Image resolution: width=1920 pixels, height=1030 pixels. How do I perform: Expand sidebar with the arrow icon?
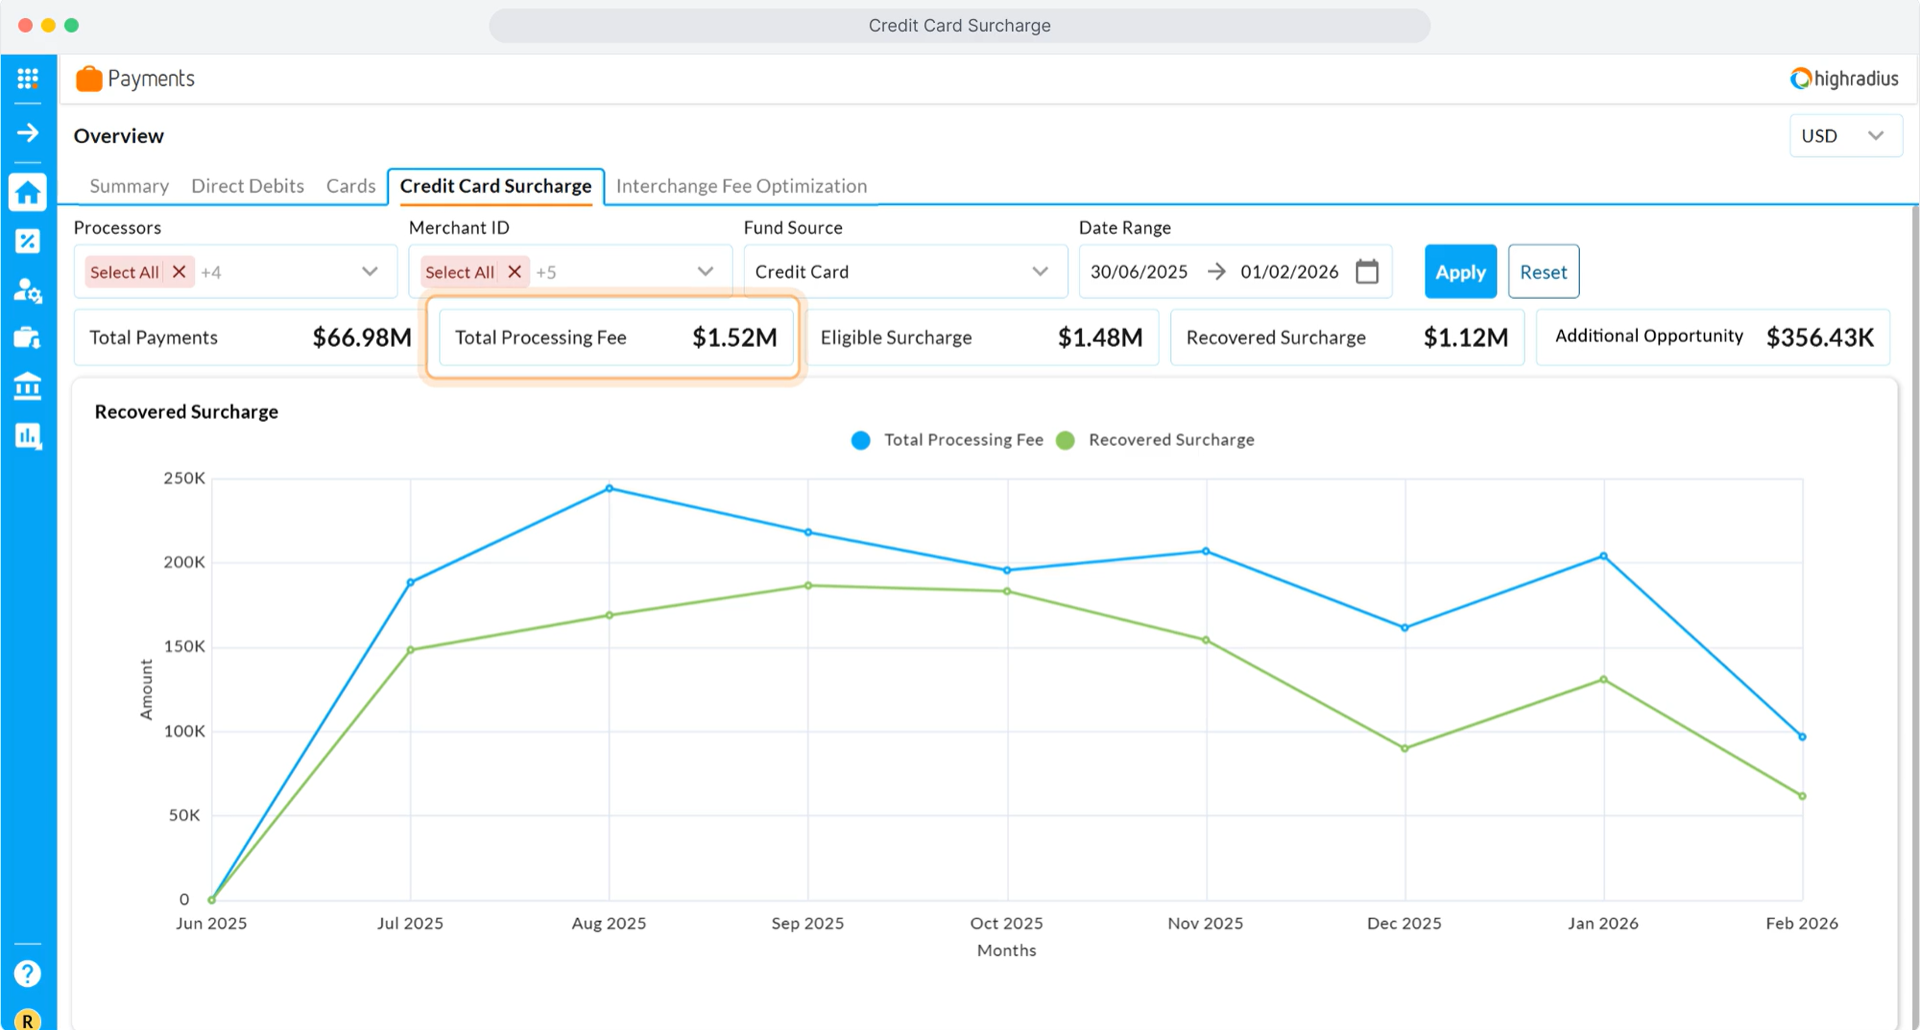(x=28, y=133)
